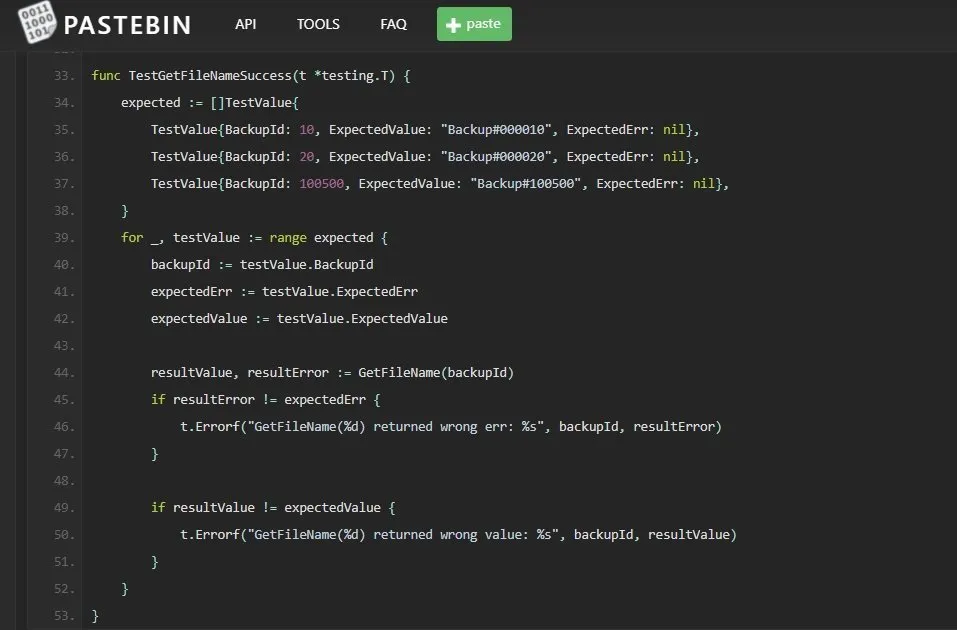
Task: Click line number 39 in the gutter
Action: tap(64, 238)
